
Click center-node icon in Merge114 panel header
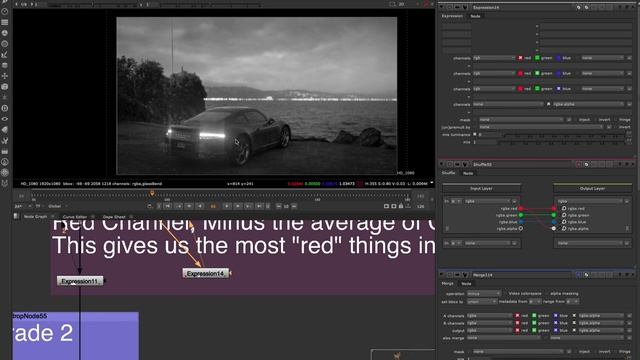tap(450, 275)
